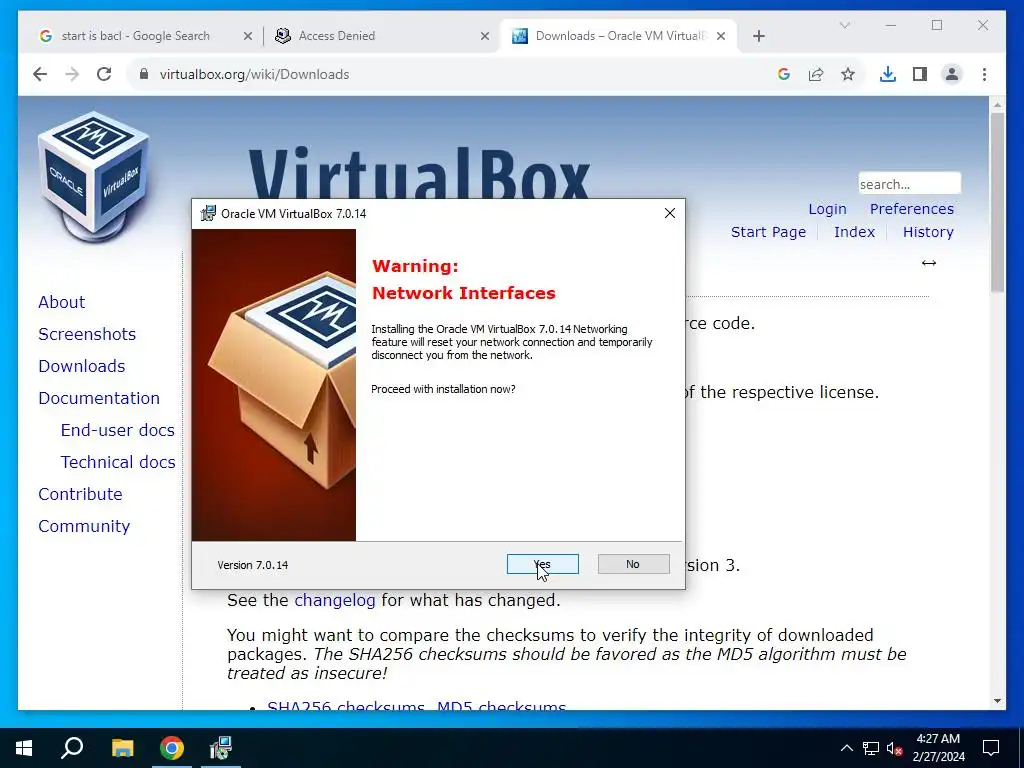Open About in the sidebar

[61, 302]
